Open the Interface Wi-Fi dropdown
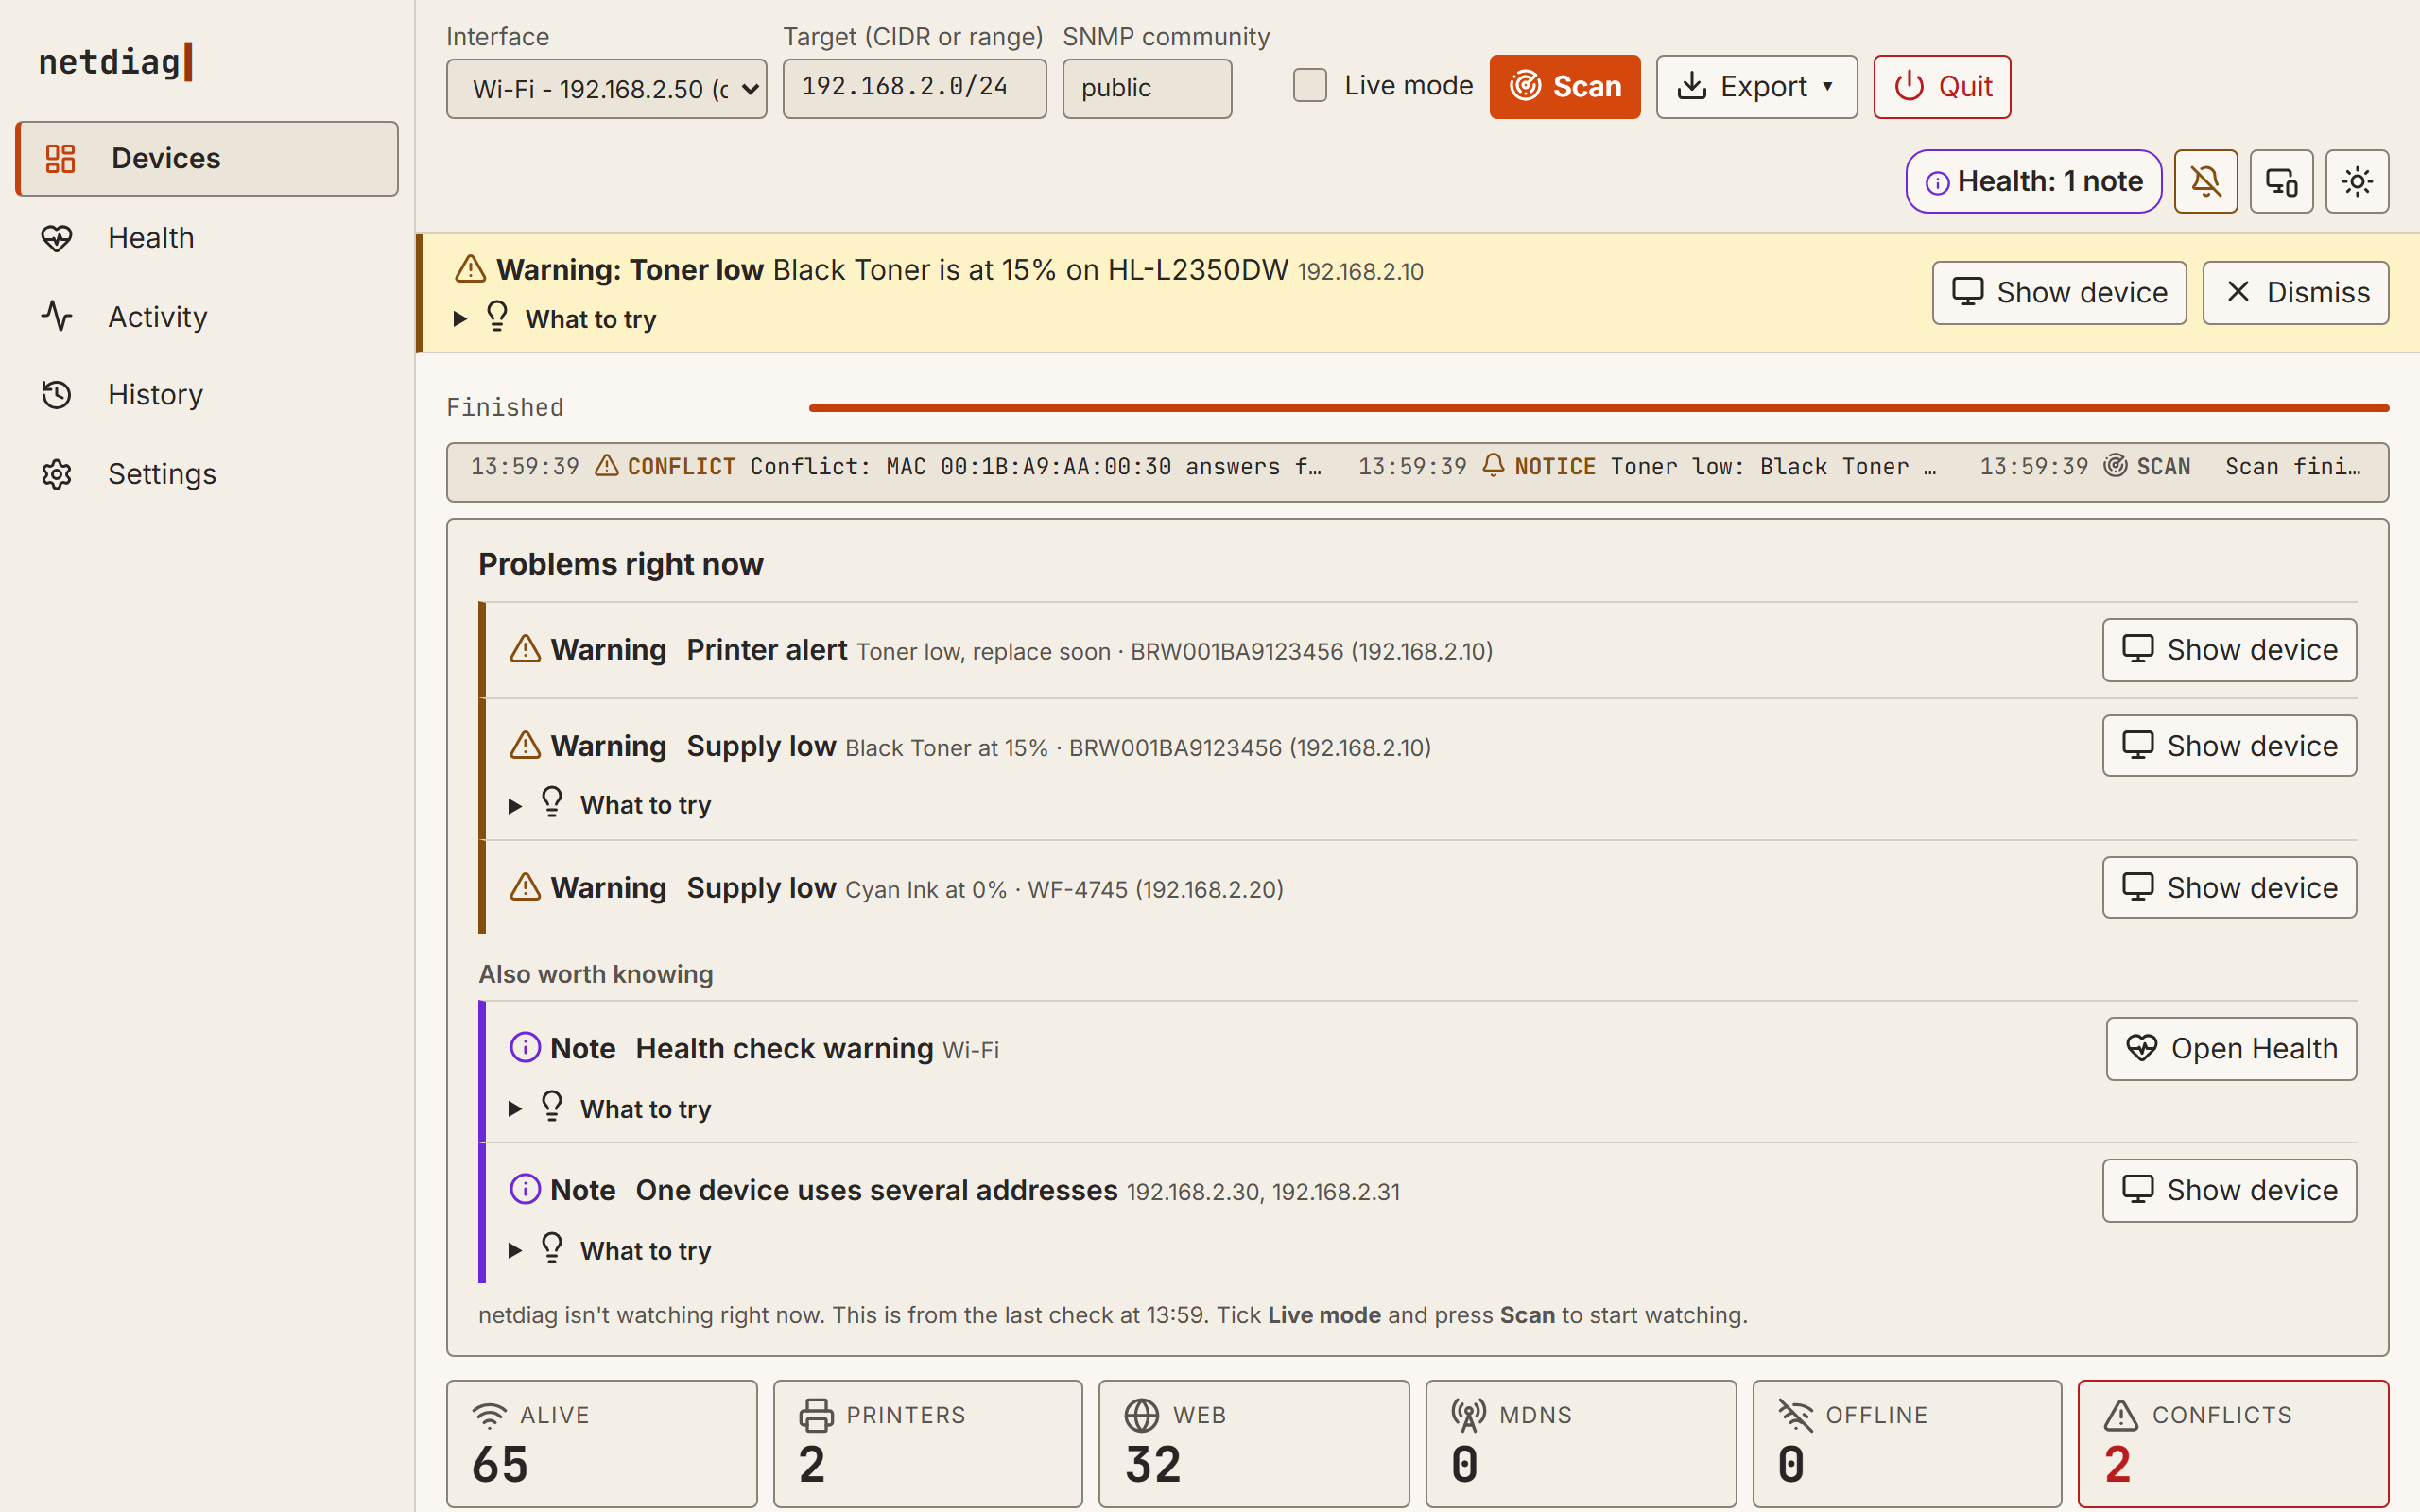 [x=606, y=89]
